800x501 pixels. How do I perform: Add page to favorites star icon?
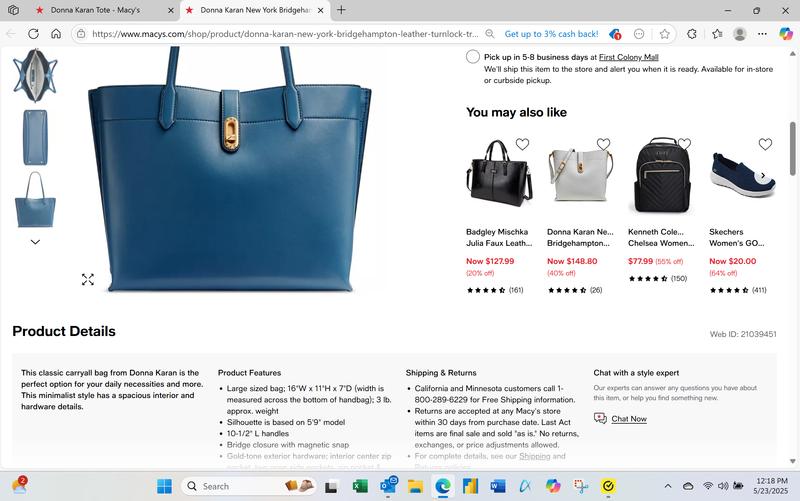tap(664, 34)
